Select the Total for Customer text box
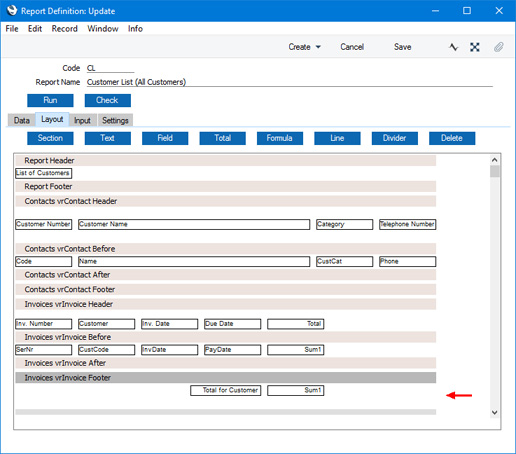The width and height of the screenshot is (516, 454). pos(226,390)
